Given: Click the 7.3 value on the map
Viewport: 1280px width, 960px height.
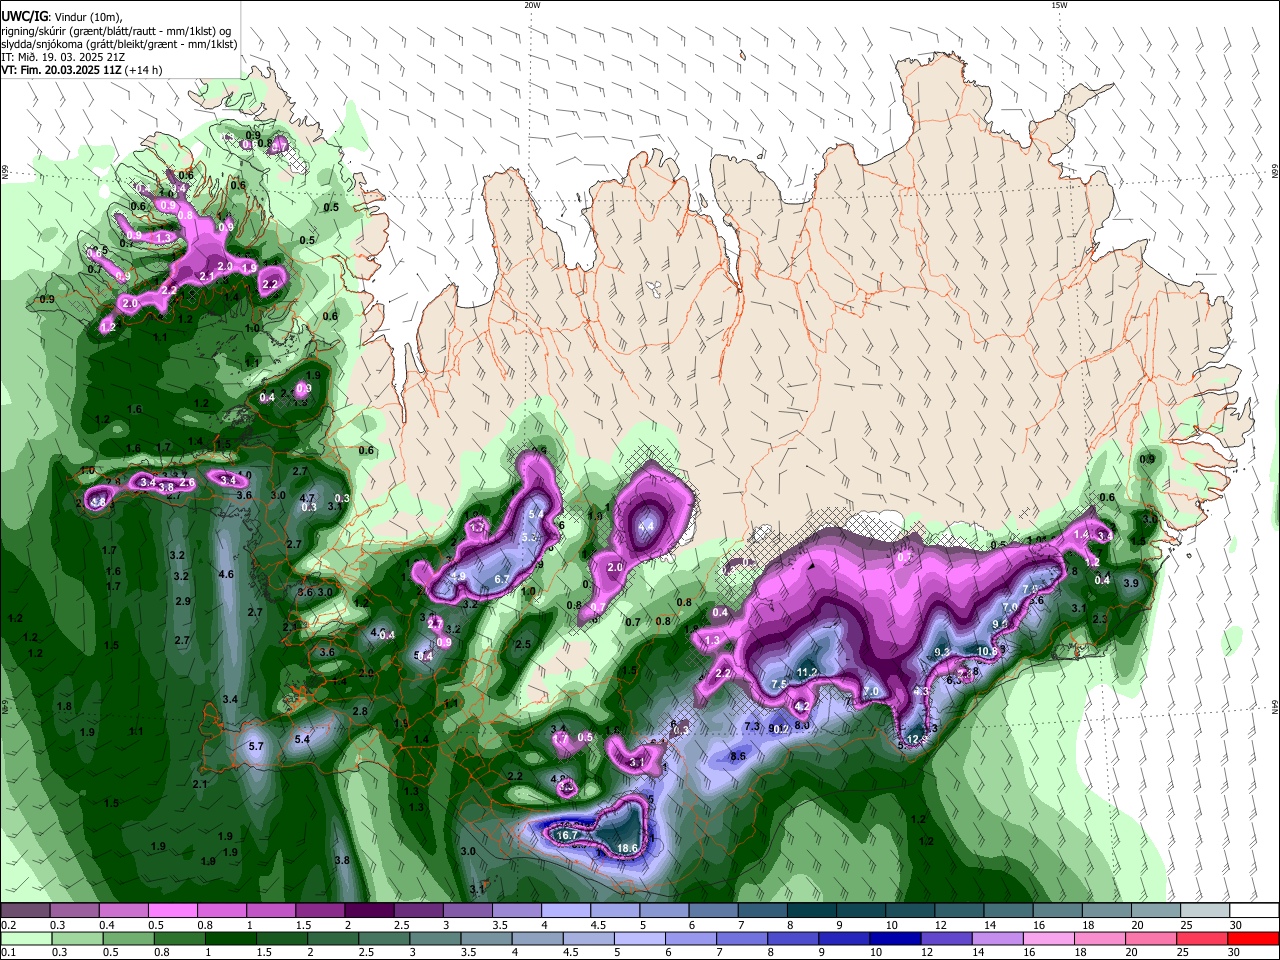Looking at the screenshot, I should 753,726.
